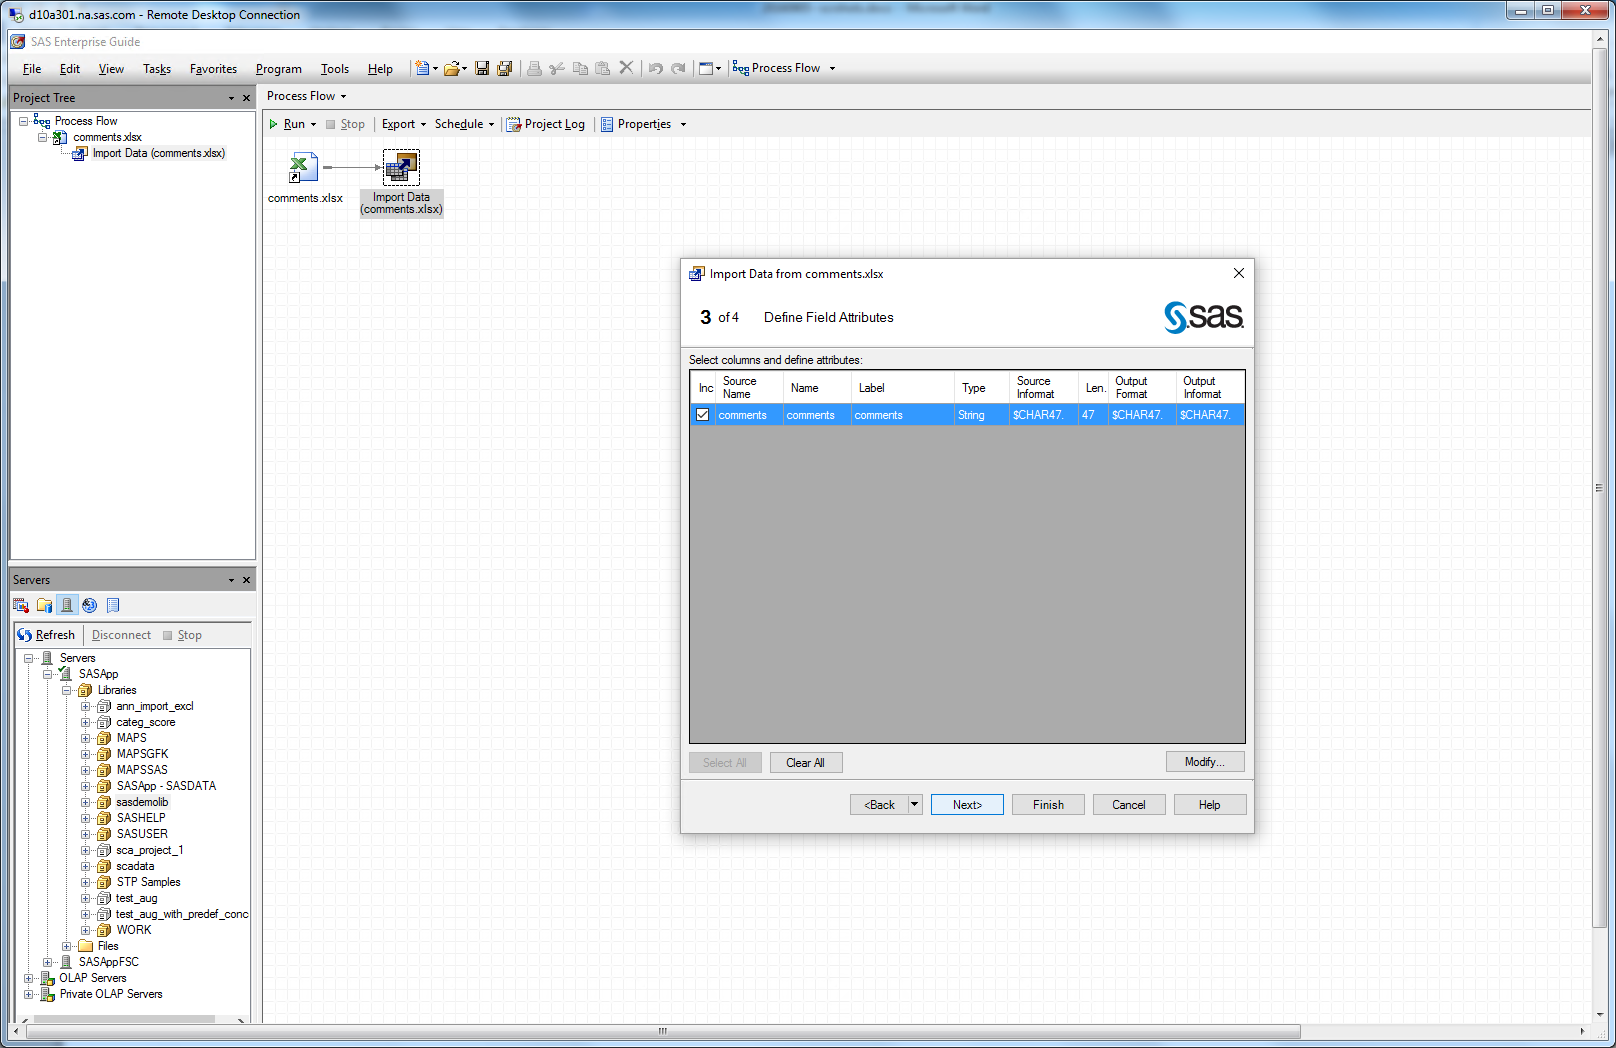The image size is (1616, 1048).
Task: Close the Project Tree pane
Action: (246, 98)
